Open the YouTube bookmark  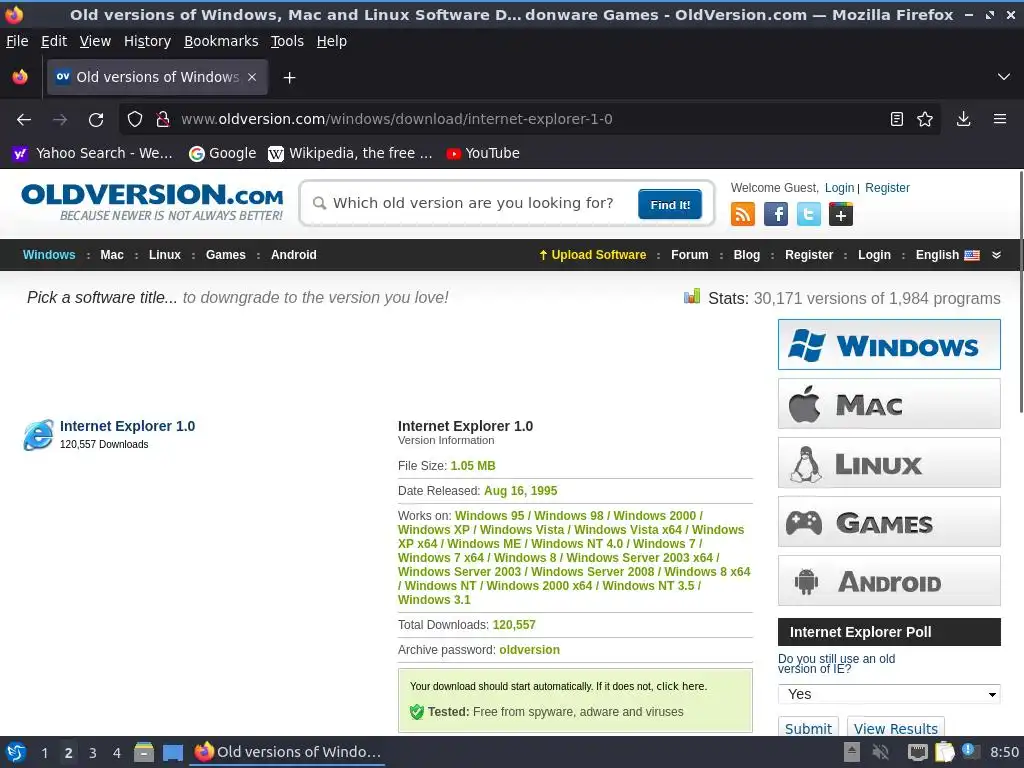click(x=483, y=153)
